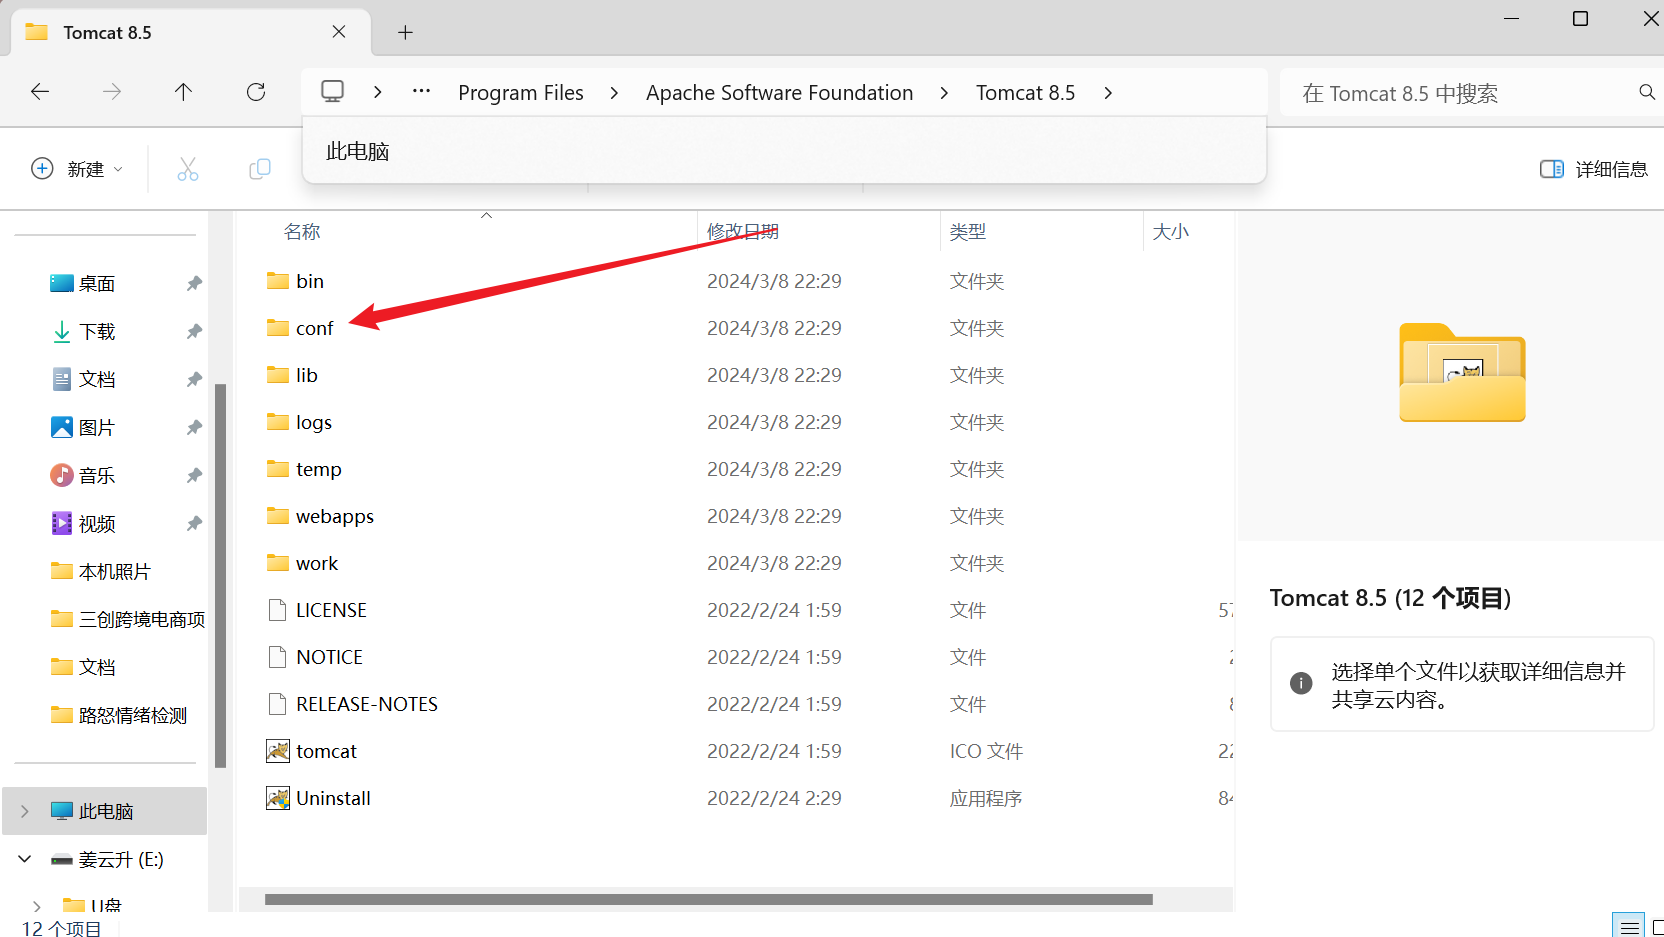1664x937 pixels.
Task: Expand chevron after the monitor icon
Action: click(377, 92)
